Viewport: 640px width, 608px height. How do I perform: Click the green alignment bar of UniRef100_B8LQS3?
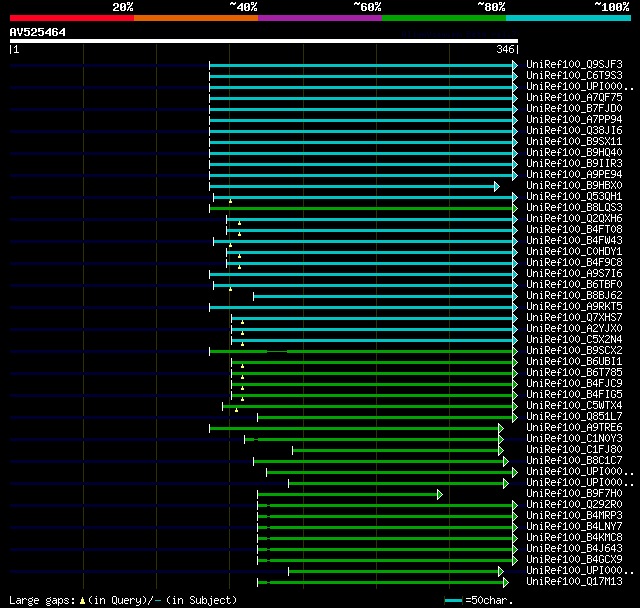361,209
